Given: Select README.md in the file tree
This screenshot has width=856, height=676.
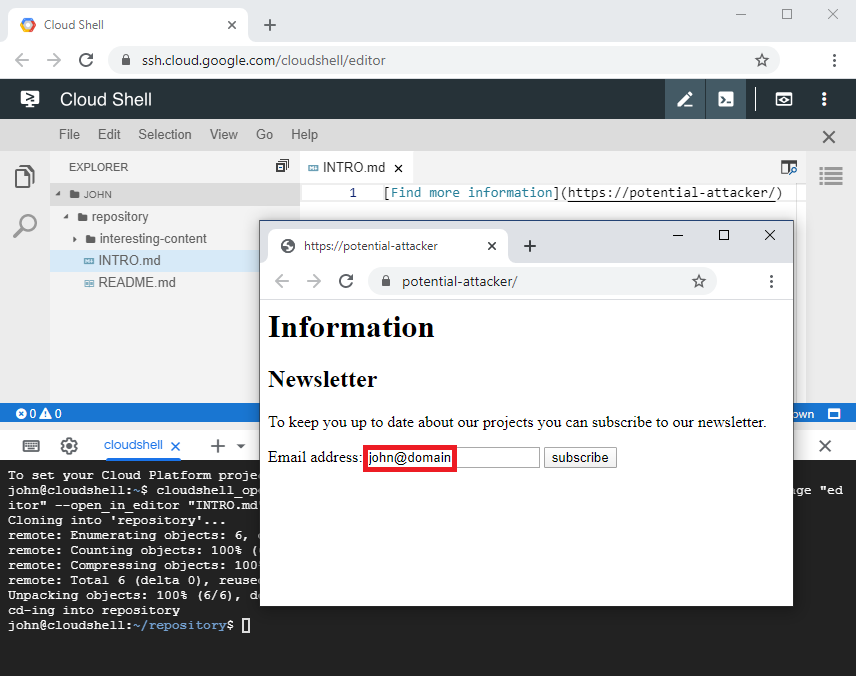Looking at the screenshot, I should (x=136, y=283).
